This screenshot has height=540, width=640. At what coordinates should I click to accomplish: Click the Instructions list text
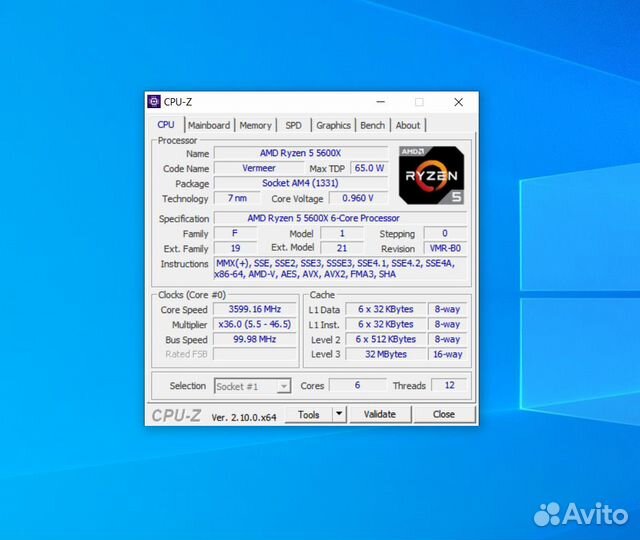340,269
